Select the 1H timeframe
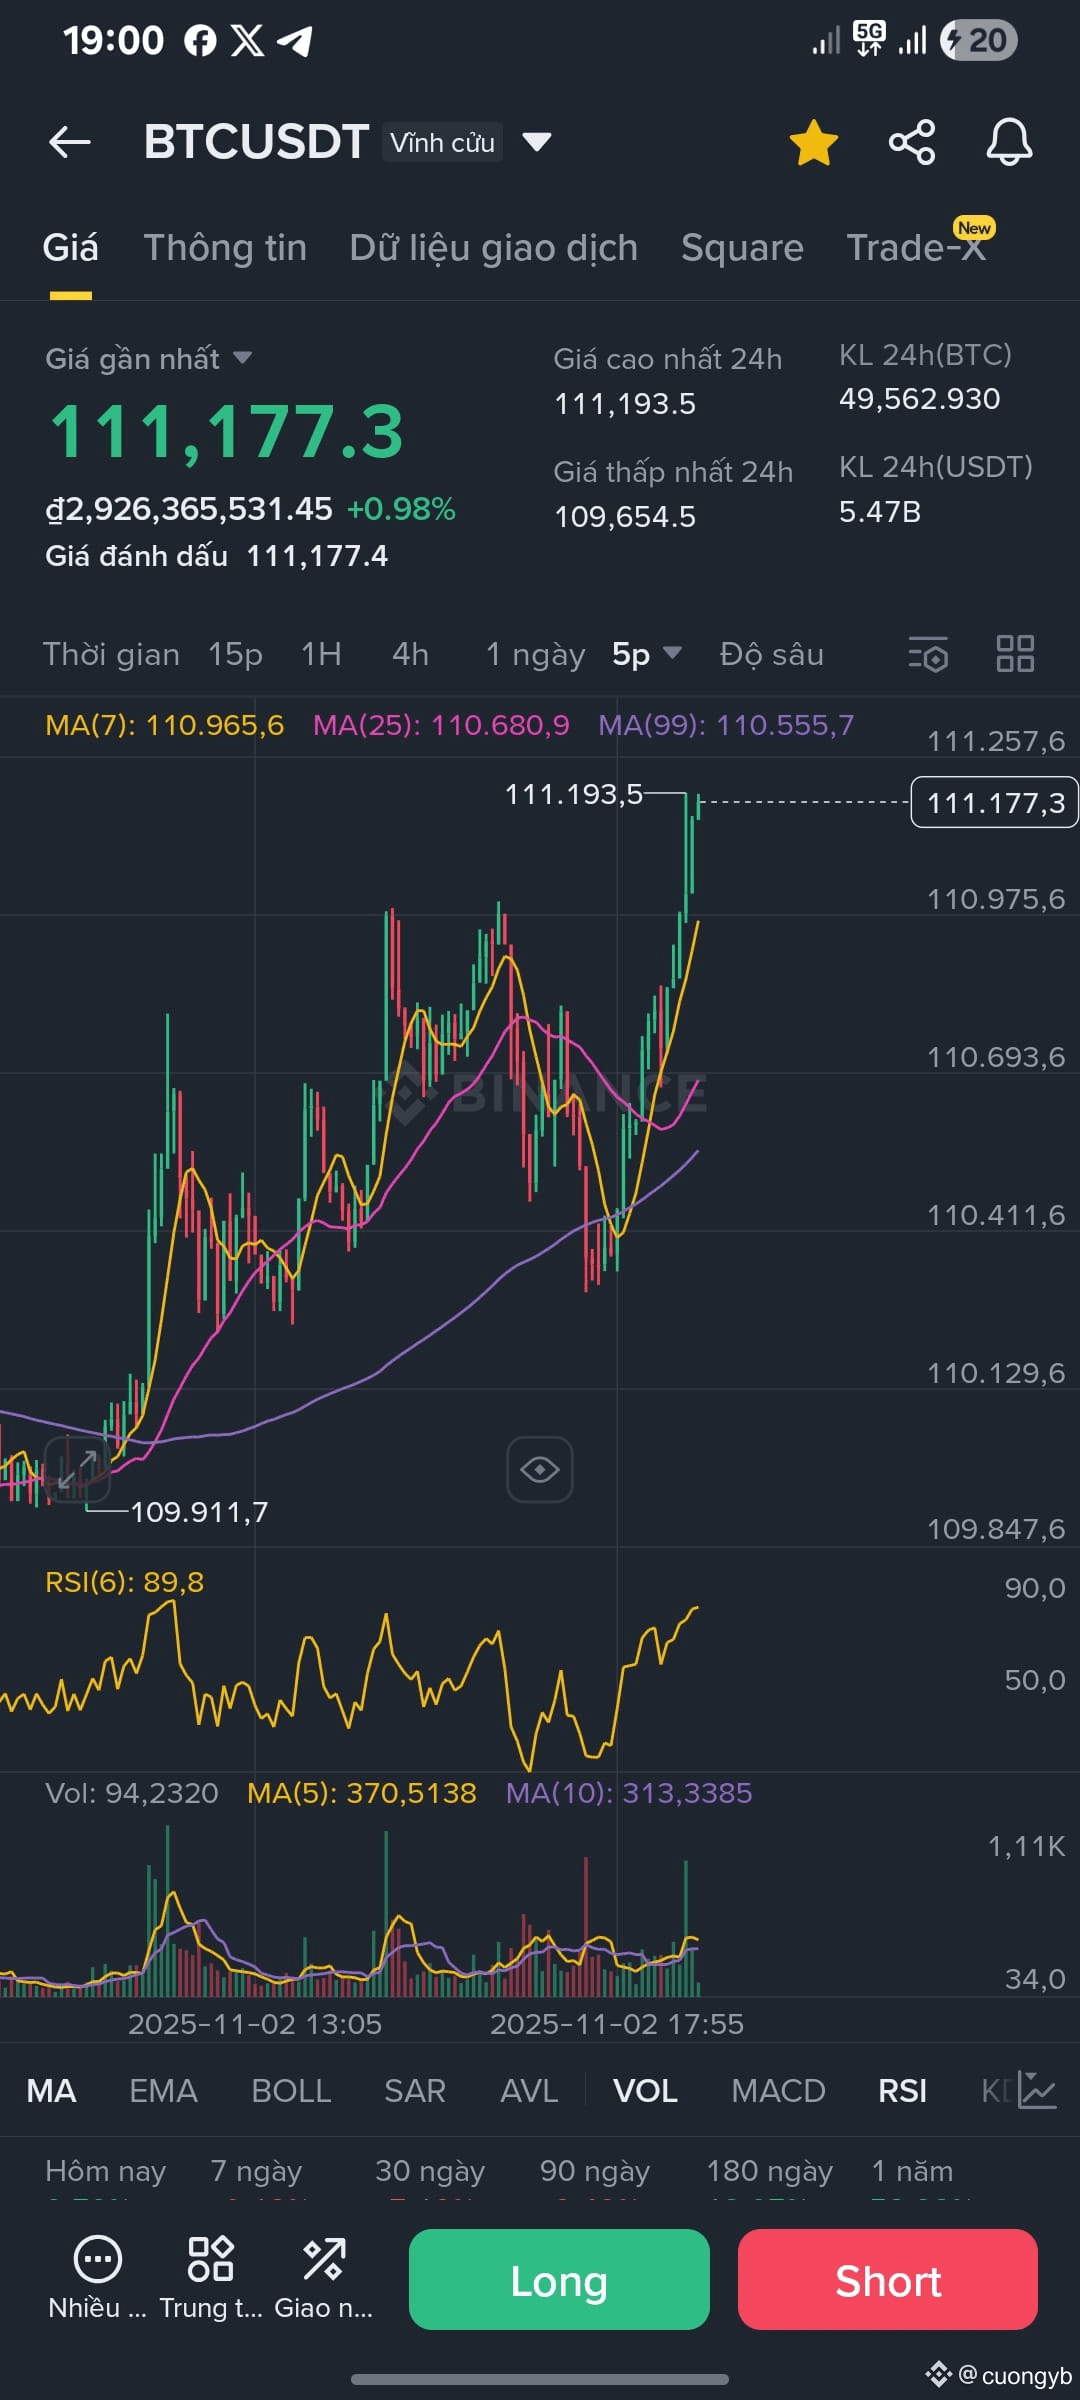The image size is (1080, 2400). click(321, 654)
